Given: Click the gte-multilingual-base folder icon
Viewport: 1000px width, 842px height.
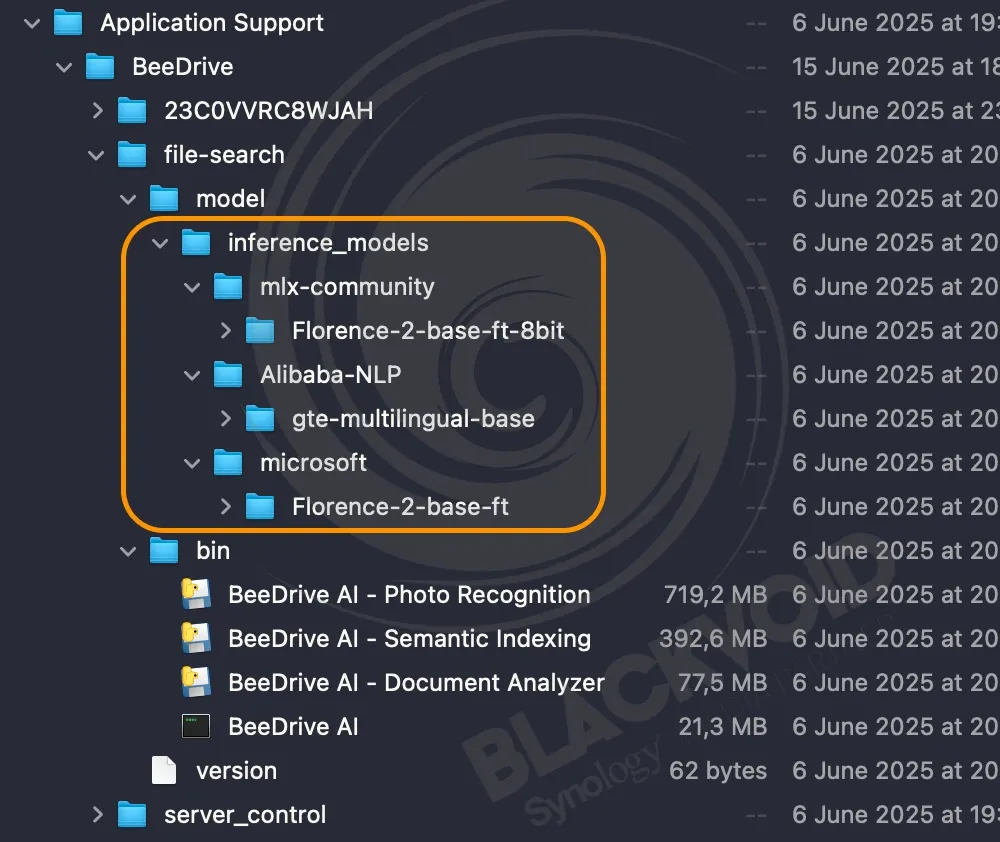Looking at the screenshot, I should [x=260, y=419].
